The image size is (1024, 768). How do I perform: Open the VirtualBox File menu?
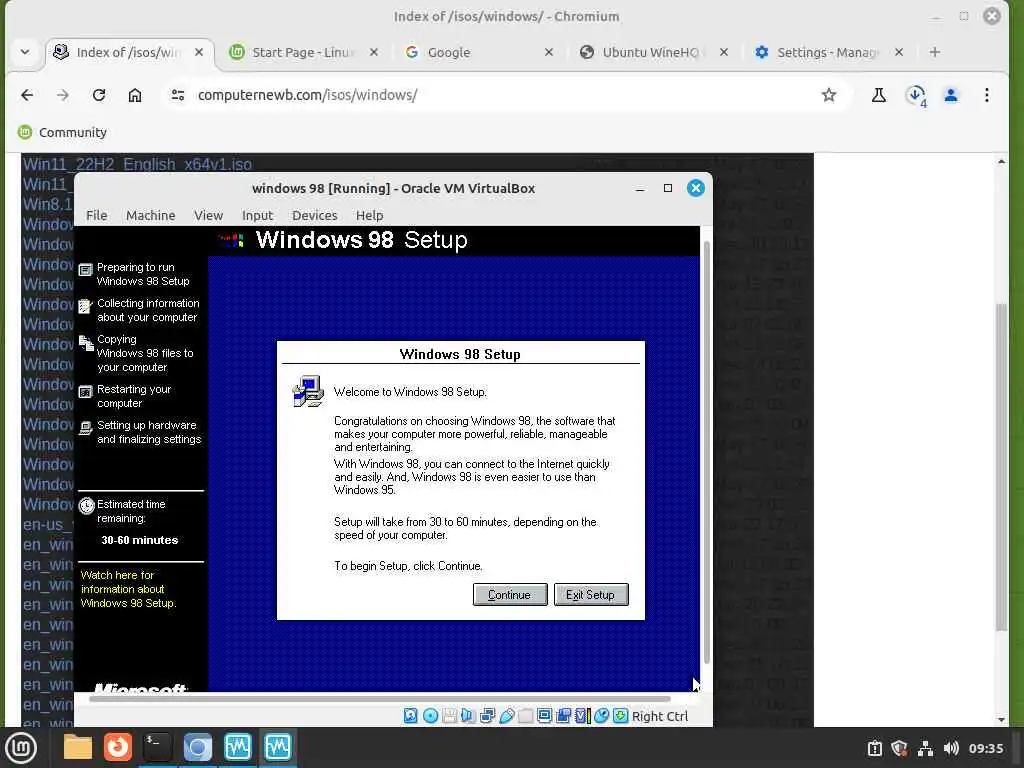(x=97, y=216)
